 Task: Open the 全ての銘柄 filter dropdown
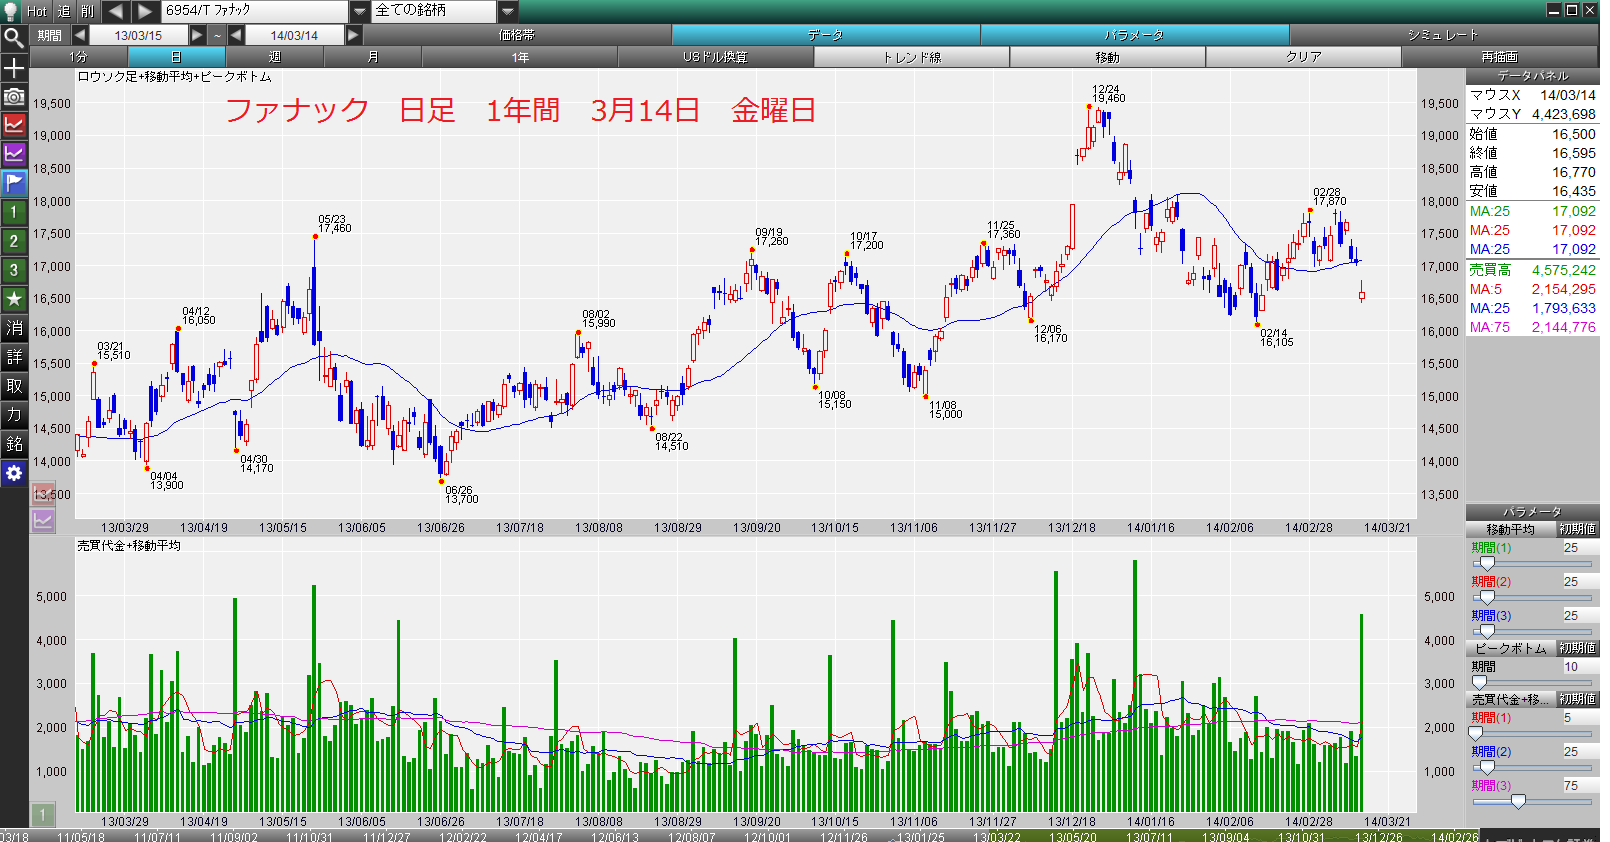click(508, 11)
